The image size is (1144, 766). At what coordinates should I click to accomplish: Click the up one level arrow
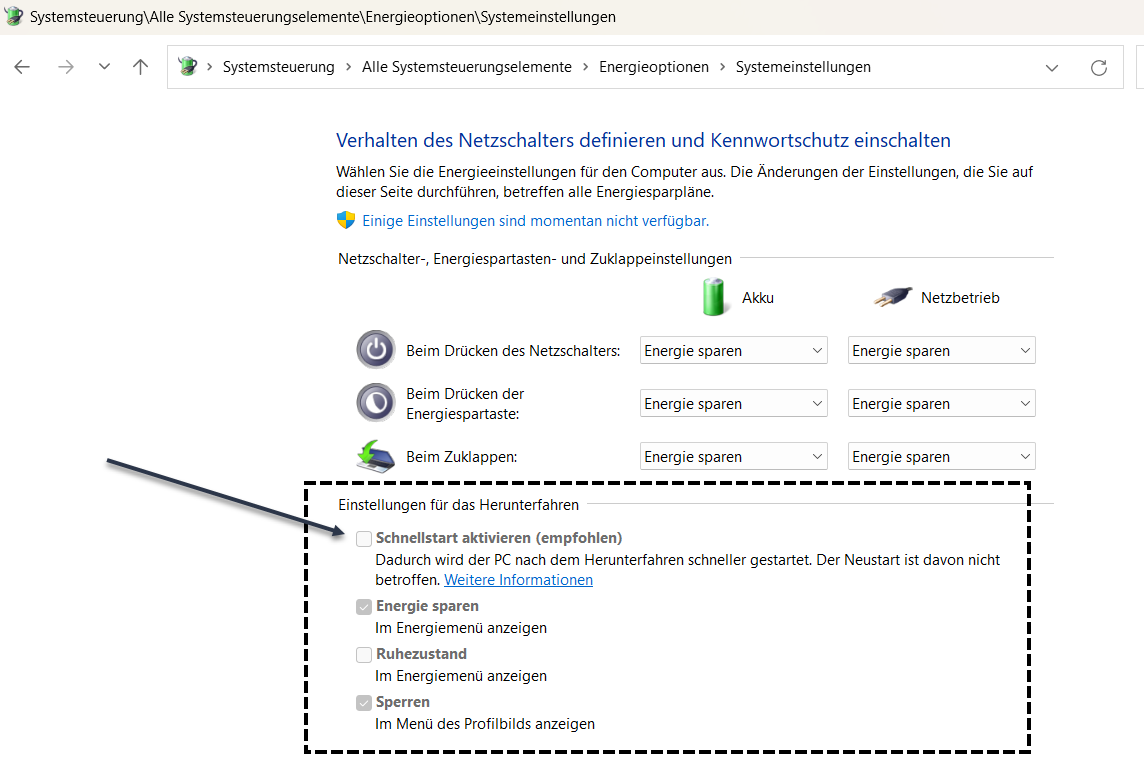(x=140, y=67)
